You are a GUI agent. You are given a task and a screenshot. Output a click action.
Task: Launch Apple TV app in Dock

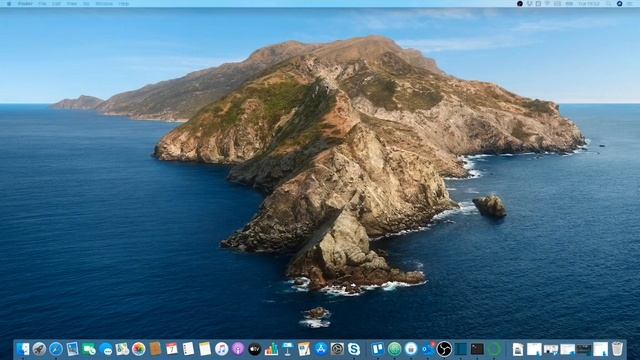pos(254,349)
